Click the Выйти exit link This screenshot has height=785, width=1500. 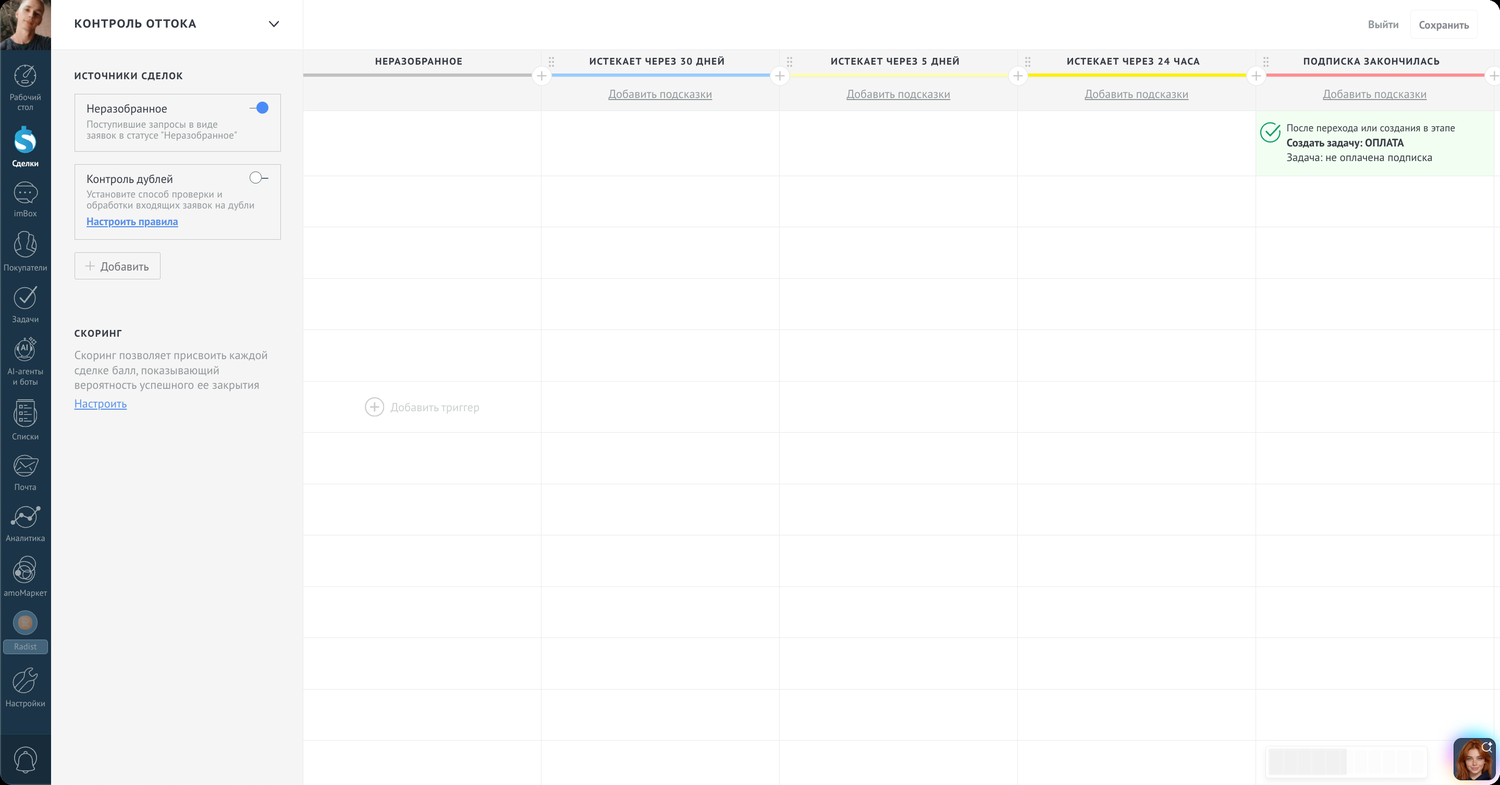tap(1383, 24)
